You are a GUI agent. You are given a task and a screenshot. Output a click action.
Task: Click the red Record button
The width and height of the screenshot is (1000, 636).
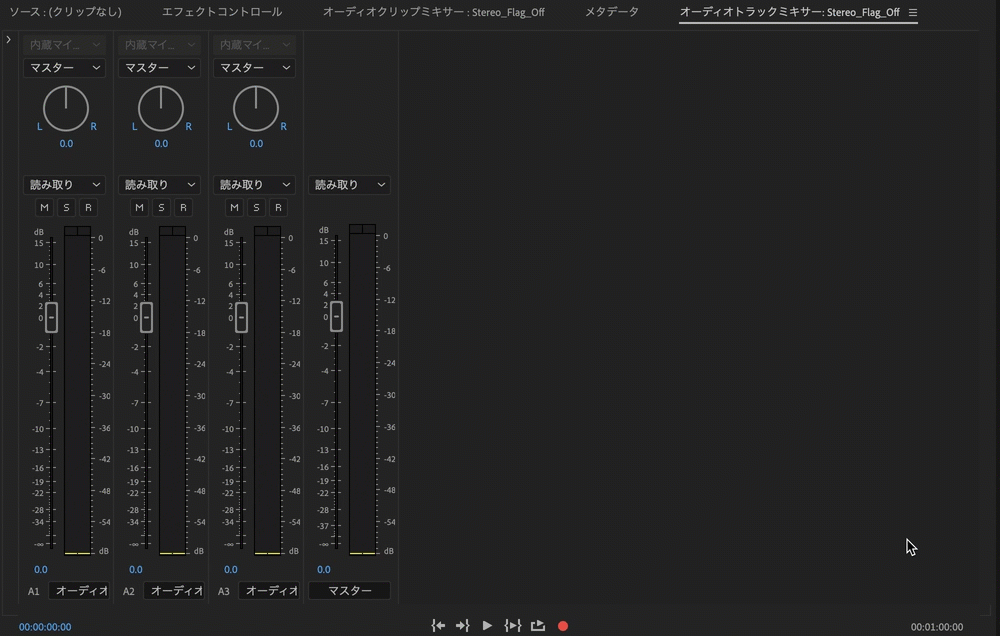tap(562, 626)
